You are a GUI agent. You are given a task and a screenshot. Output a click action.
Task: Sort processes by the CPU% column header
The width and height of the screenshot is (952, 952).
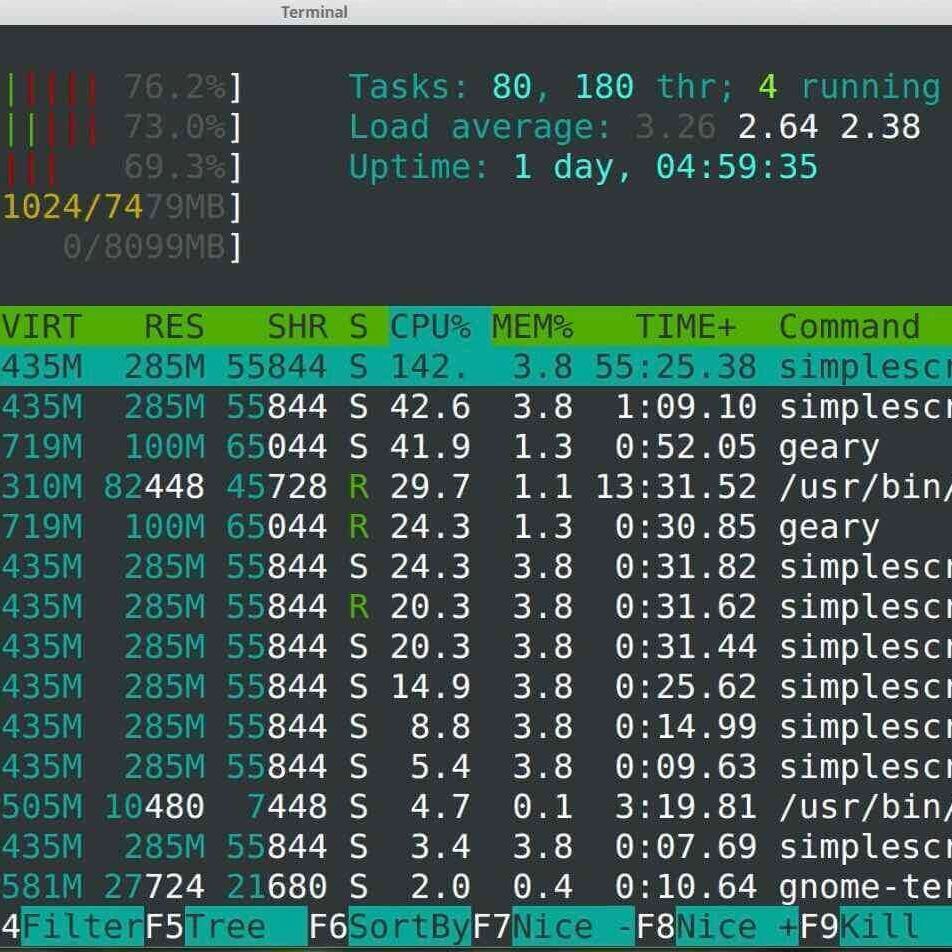[x=430, y=327]
